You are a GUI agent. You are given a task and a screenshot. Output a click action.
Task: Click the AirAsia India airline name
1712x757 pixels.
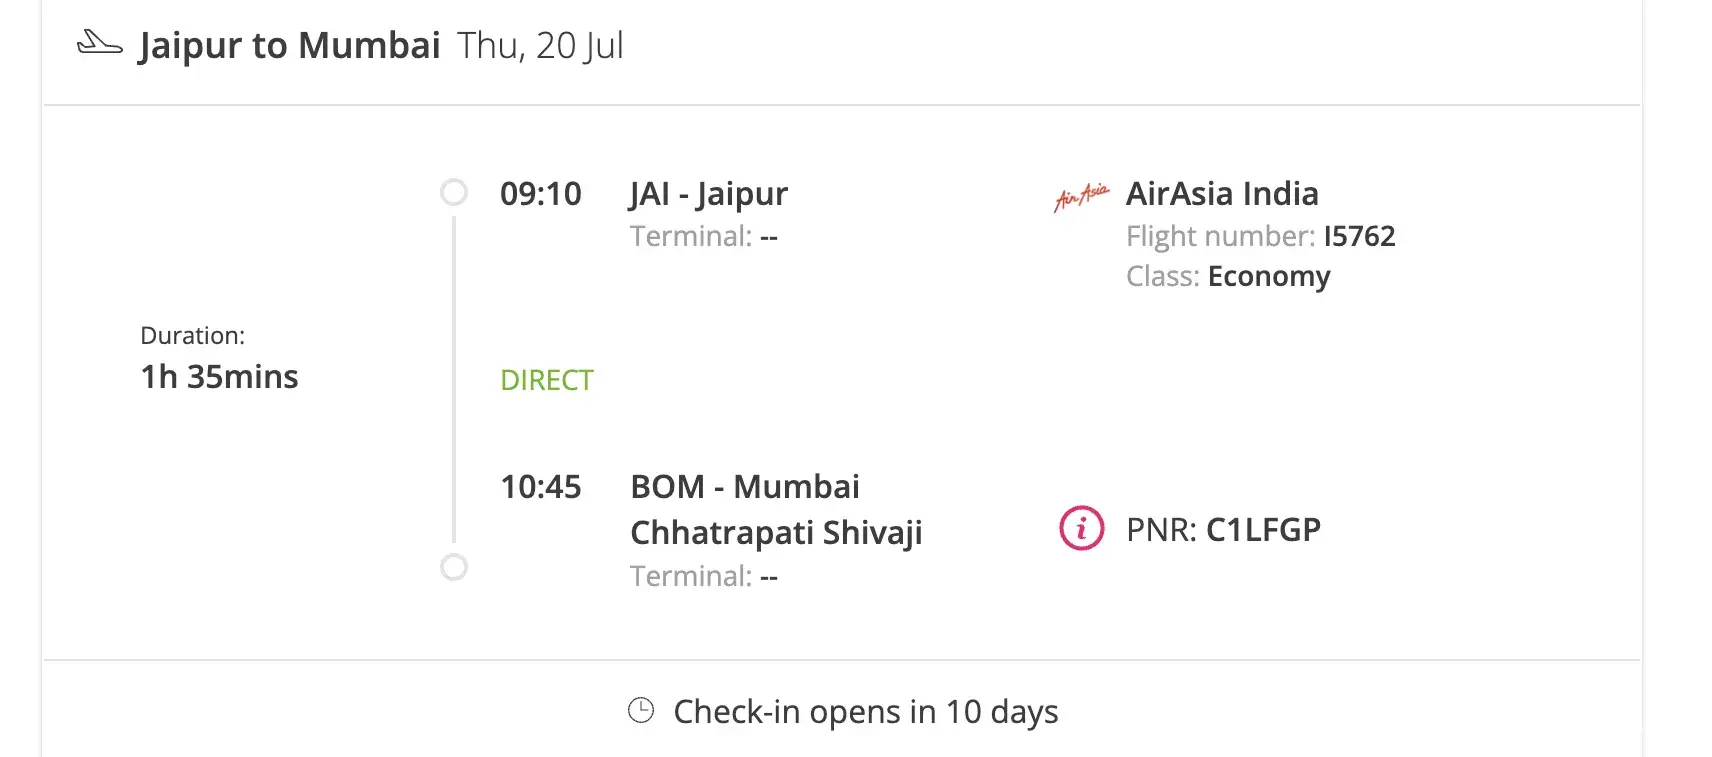tap(1222, 193)
